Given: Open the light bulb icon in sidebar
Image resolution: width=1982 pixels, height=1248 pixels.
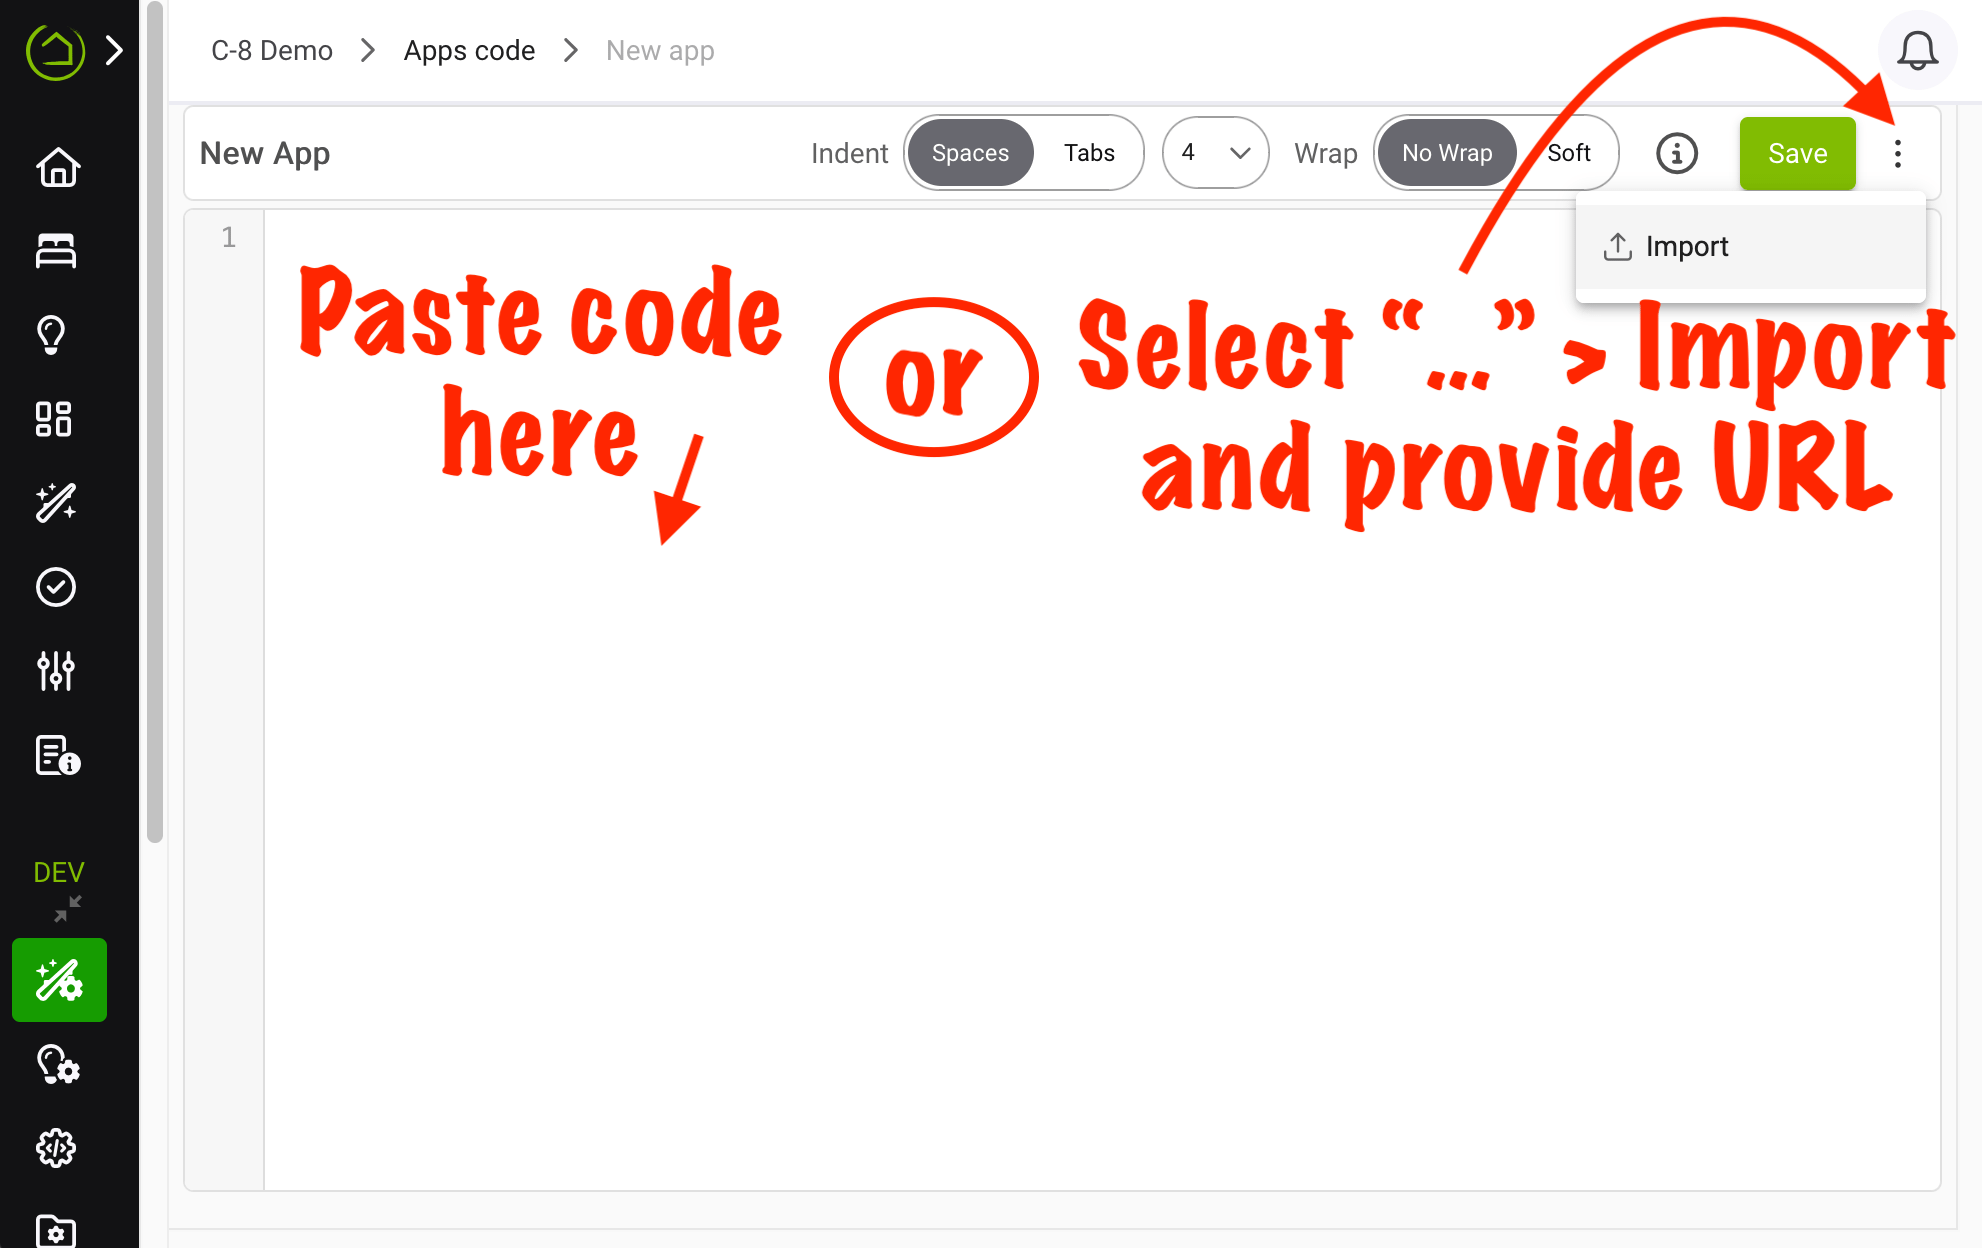Looking at the screenshot, I should click(52, 334).
